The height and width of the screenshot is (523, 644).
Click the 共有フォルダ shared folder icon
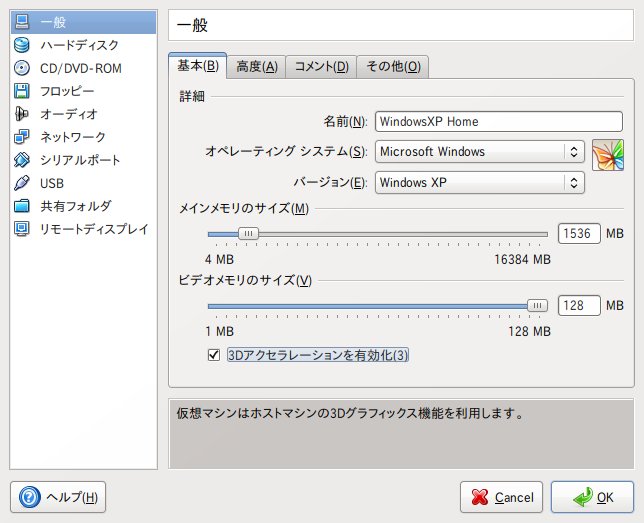pyautogui.click(x=22, y=206)
